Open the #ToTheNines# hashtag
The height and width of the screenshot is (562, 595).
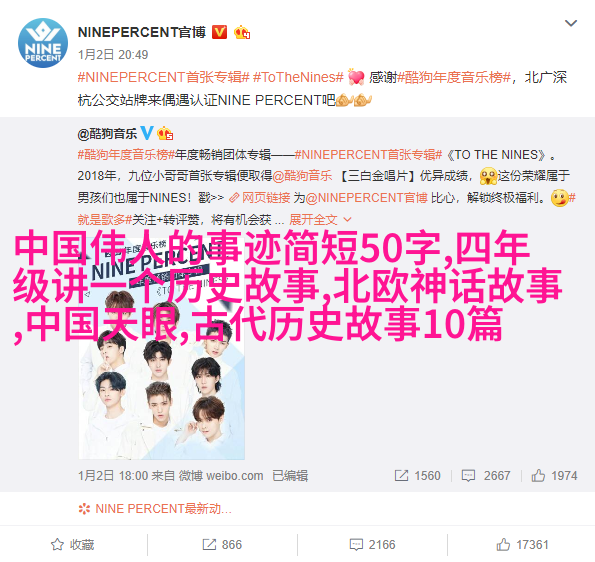tap(298, 77)
